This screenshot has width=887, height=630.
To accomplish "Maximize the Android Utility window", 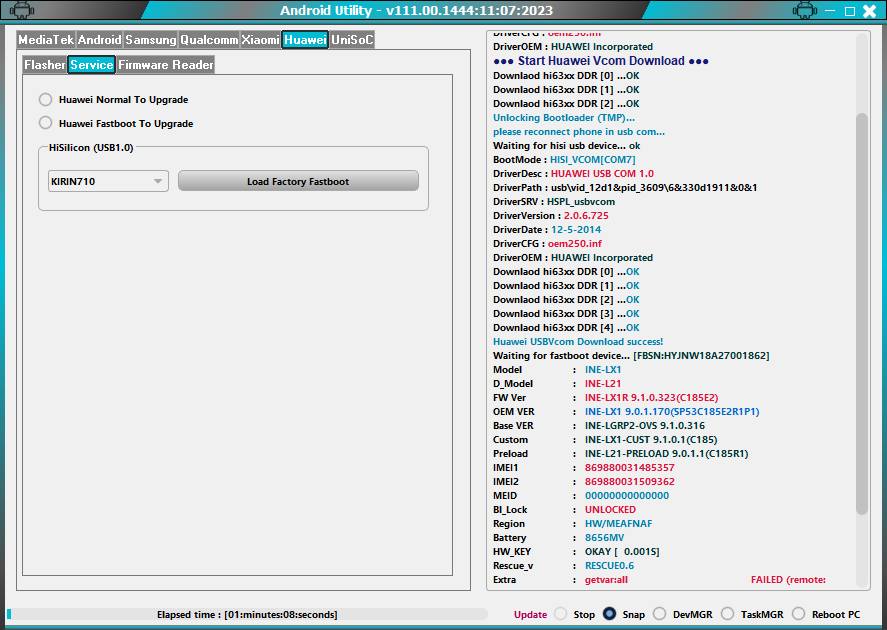I will (x=849, y=11).
